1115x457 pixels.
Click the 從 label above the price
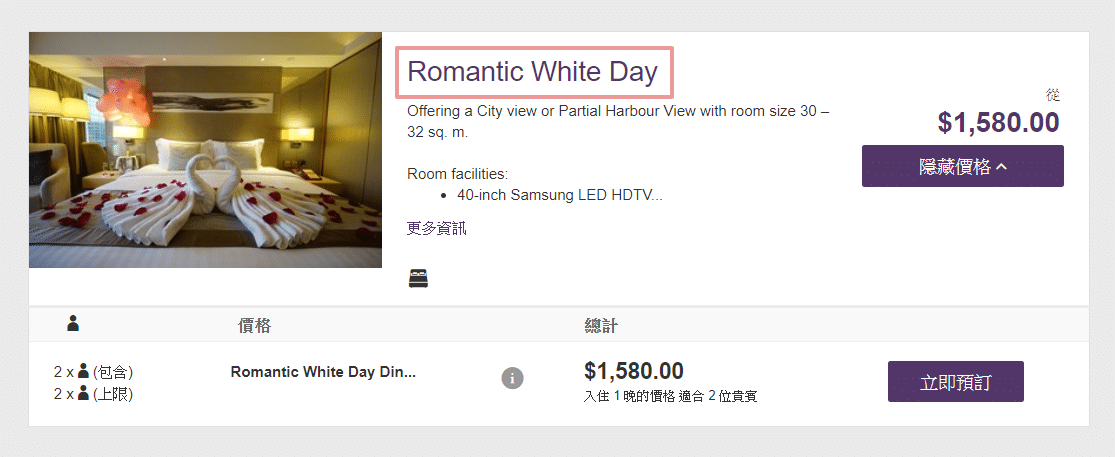pyautogui.click(x=1052, y=95)
